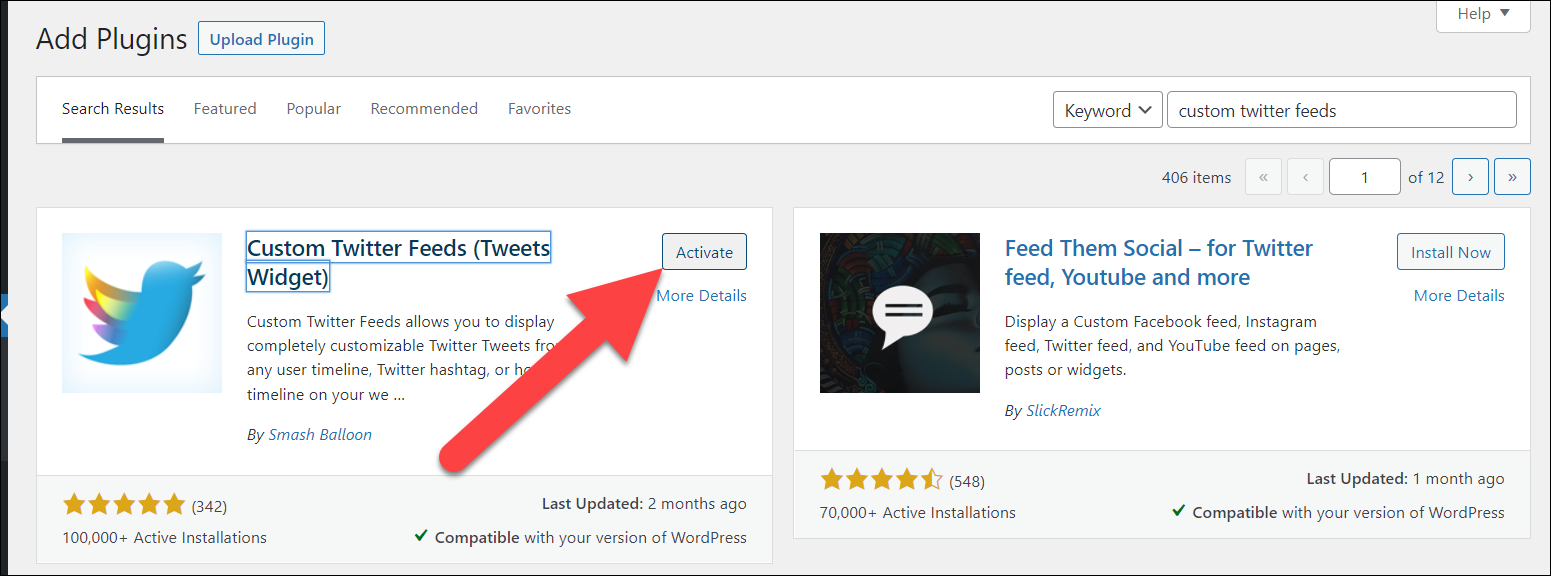
Task: Click the Feed Them Social plugin thumbnail
Action: pos(900,313)
